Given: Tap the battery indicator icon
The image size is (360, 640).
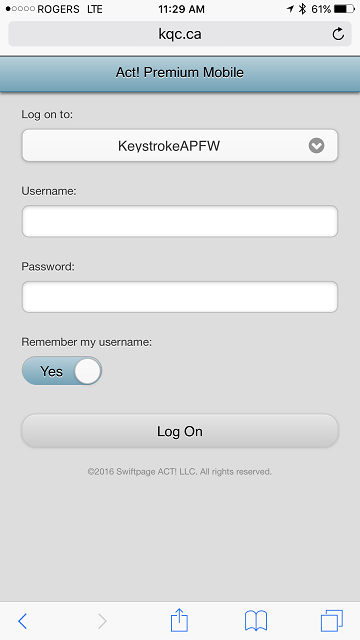Looking at the screenshot, I should 344,9.
